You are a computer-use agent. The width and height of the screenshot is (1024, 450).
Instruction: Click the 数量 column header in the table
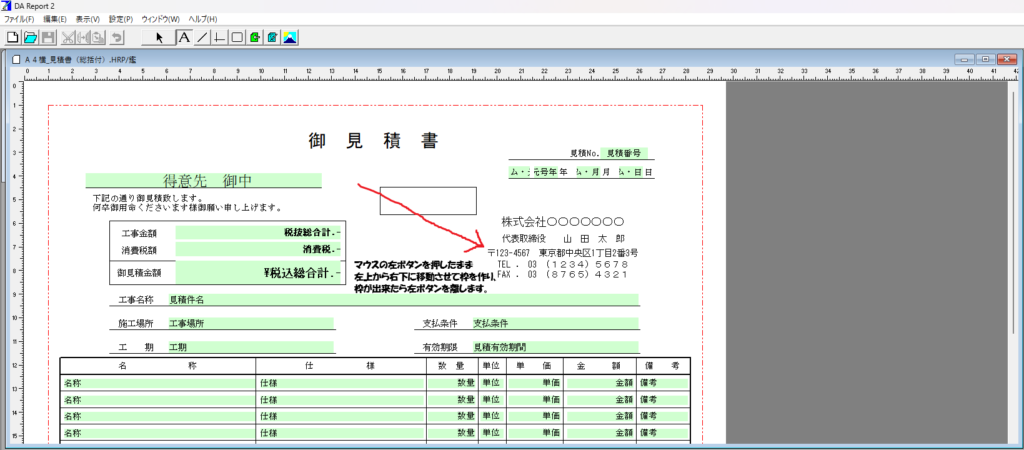click(451, 366)
